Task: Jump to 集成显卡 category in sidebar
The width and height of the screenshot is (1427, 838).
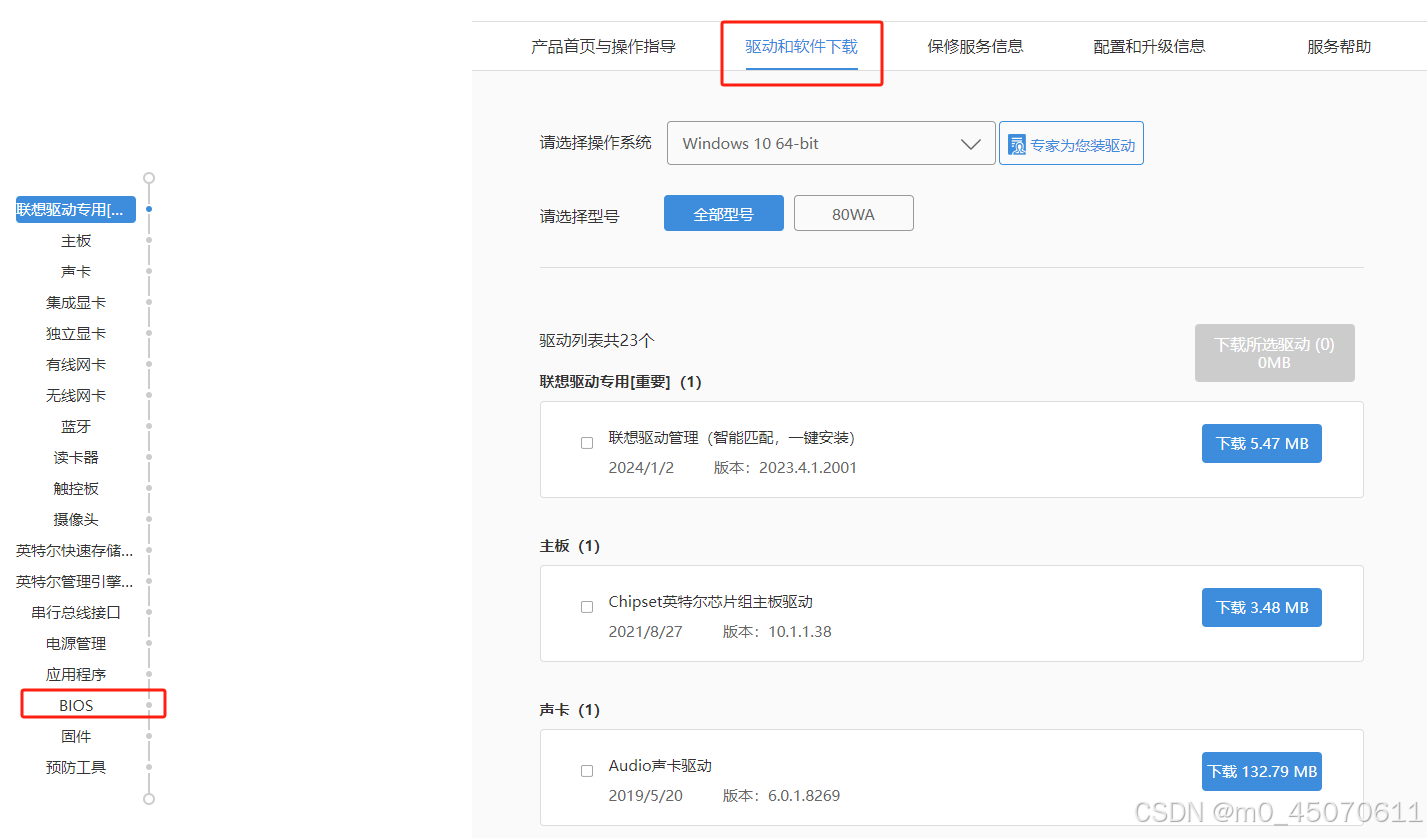Action: (x=76, y=303)
